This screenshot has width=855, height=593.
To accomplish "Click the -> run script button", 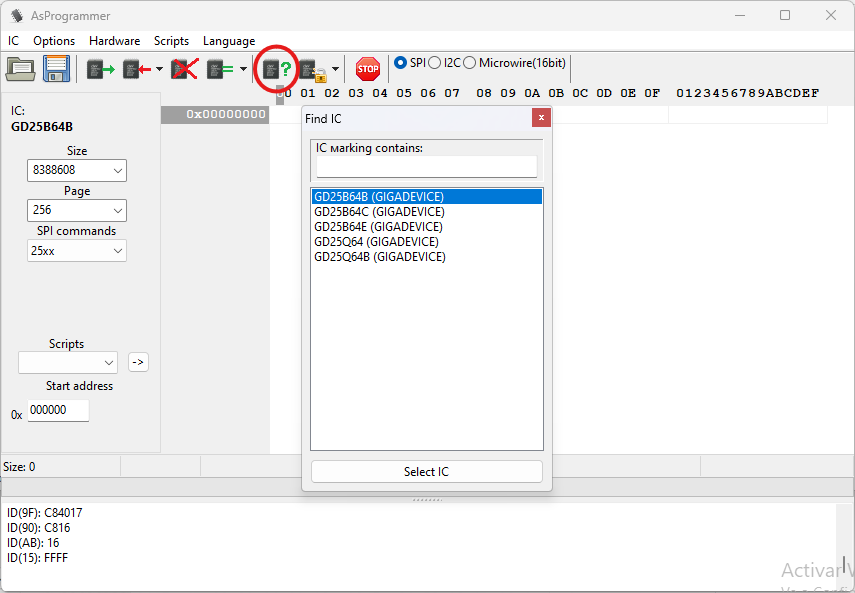I will pos(139,362).
